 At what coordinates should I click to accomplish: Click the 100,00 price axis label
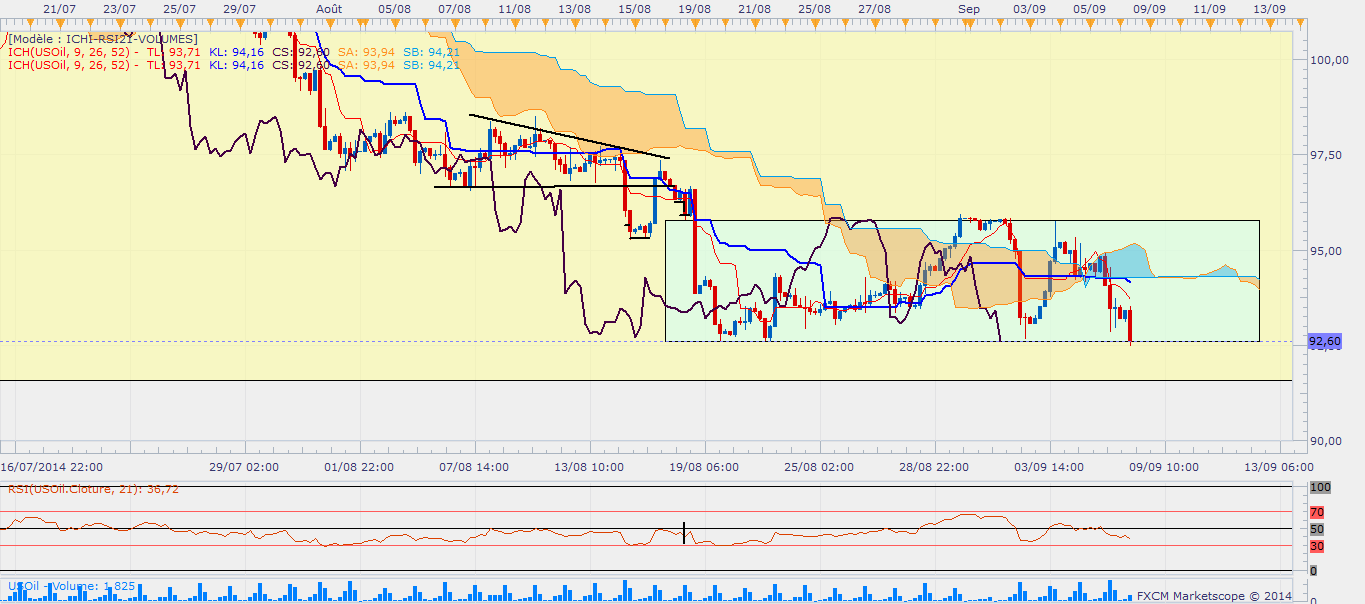click(x=1328, y=60)
